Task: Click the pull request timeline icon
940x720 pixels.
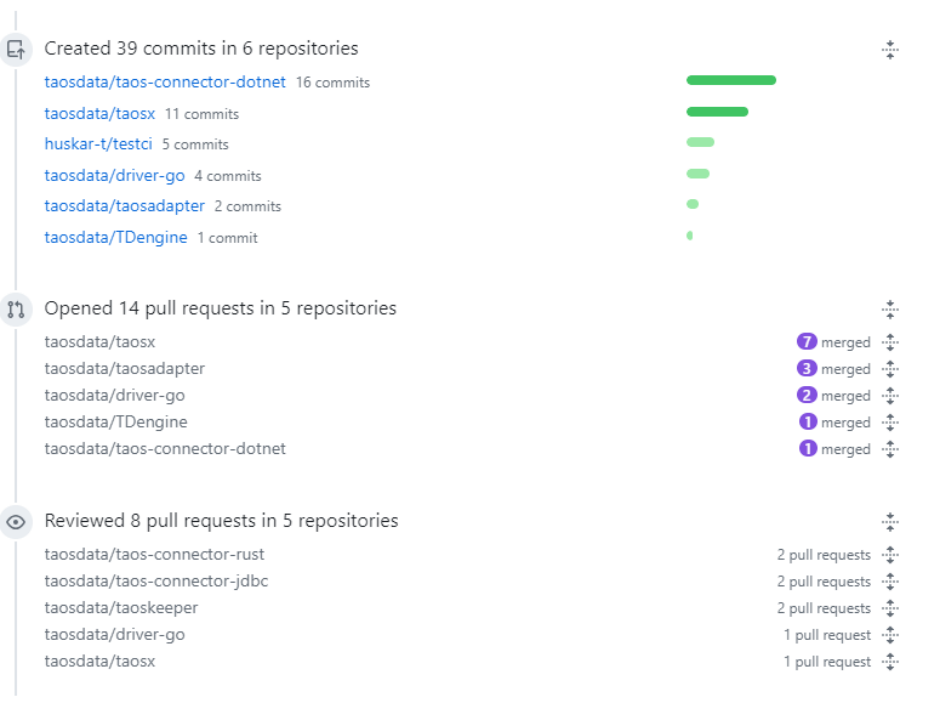Action: coord(16,309)
